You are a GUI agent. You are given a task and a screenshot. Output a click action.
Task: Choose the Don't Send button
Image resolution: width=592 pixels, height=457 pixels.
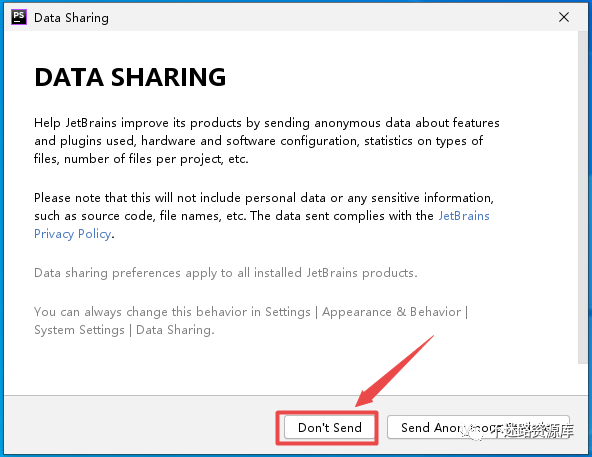point(330,427)
